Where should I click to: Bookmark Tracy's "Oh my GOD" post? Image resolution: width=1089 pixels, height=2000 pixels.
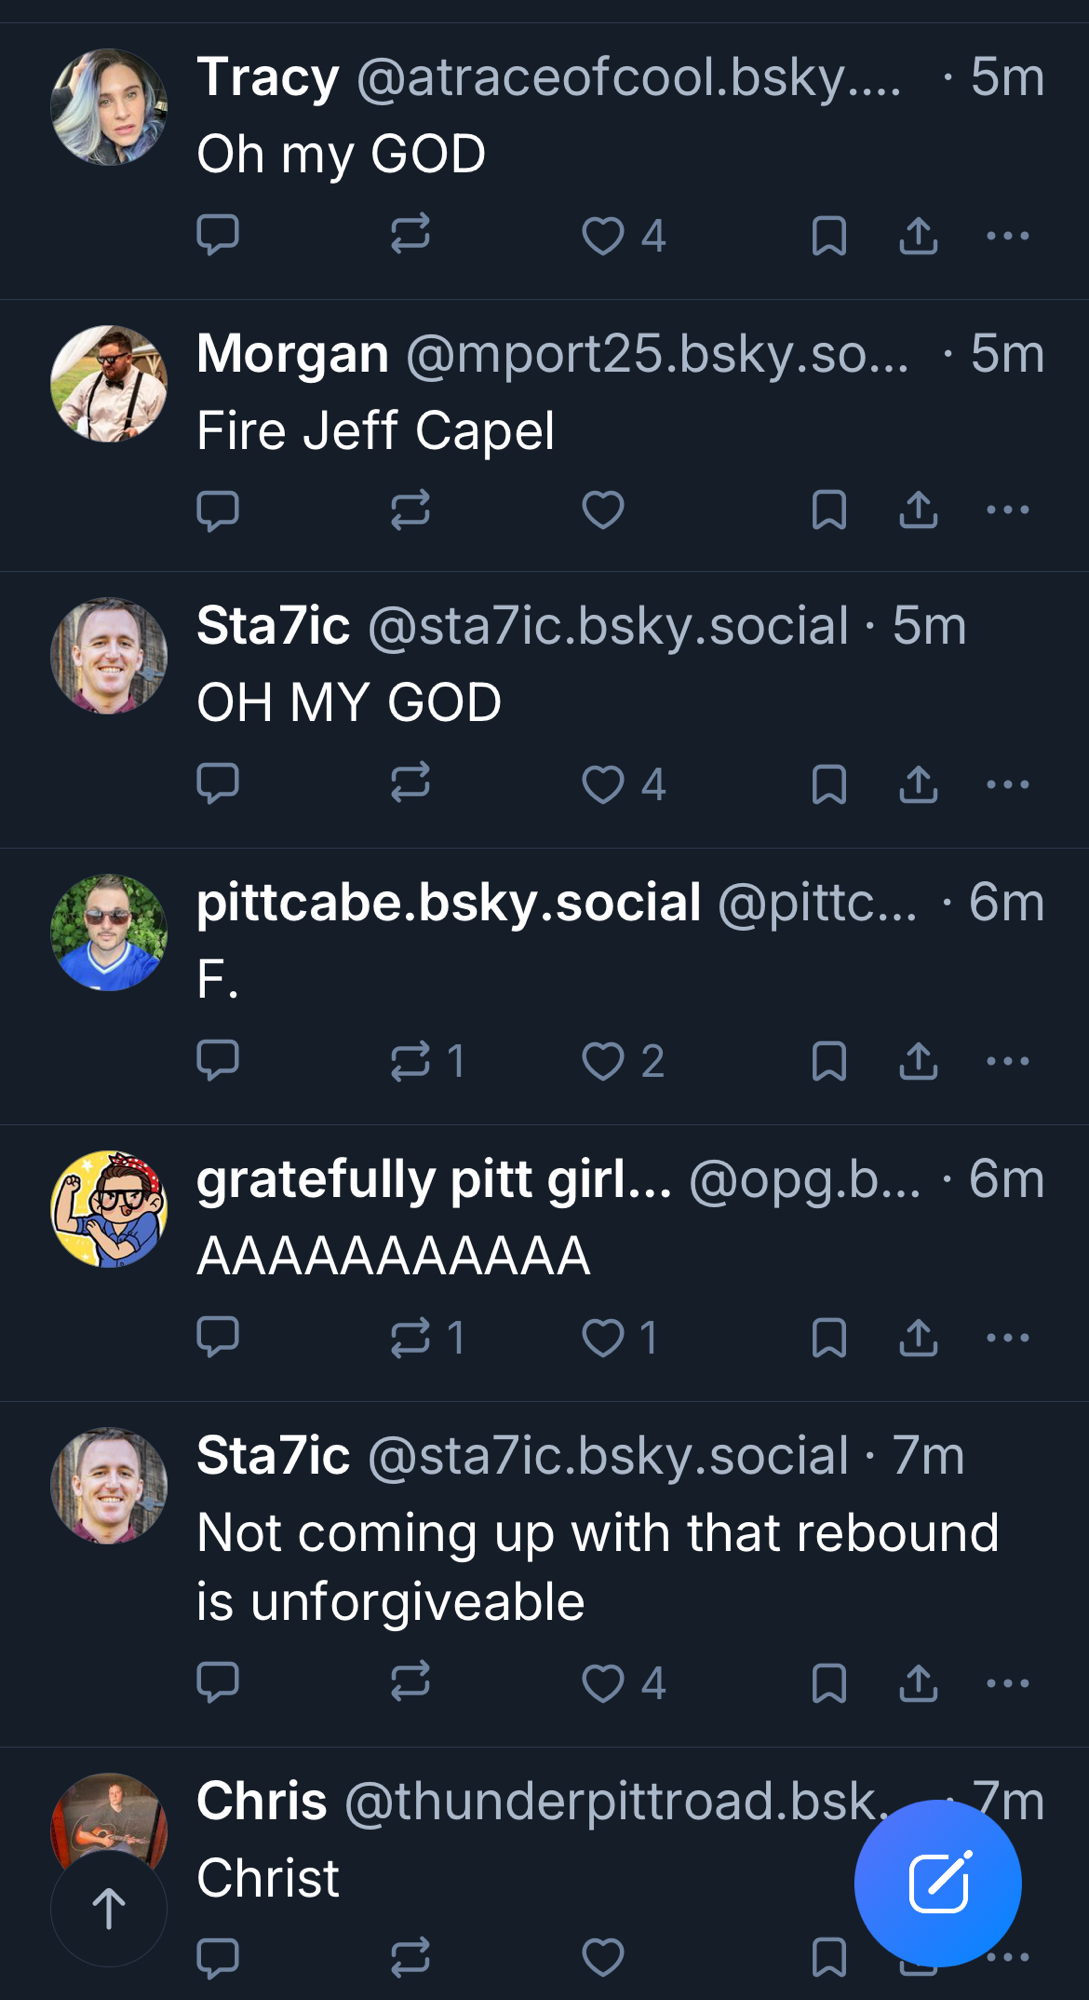[829, 236]
